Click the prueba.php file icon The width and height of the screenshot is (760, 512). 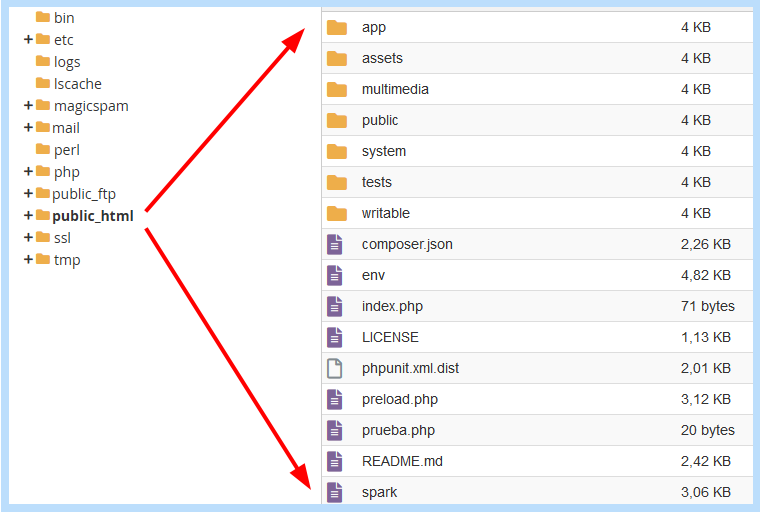(x=334, y=431)
